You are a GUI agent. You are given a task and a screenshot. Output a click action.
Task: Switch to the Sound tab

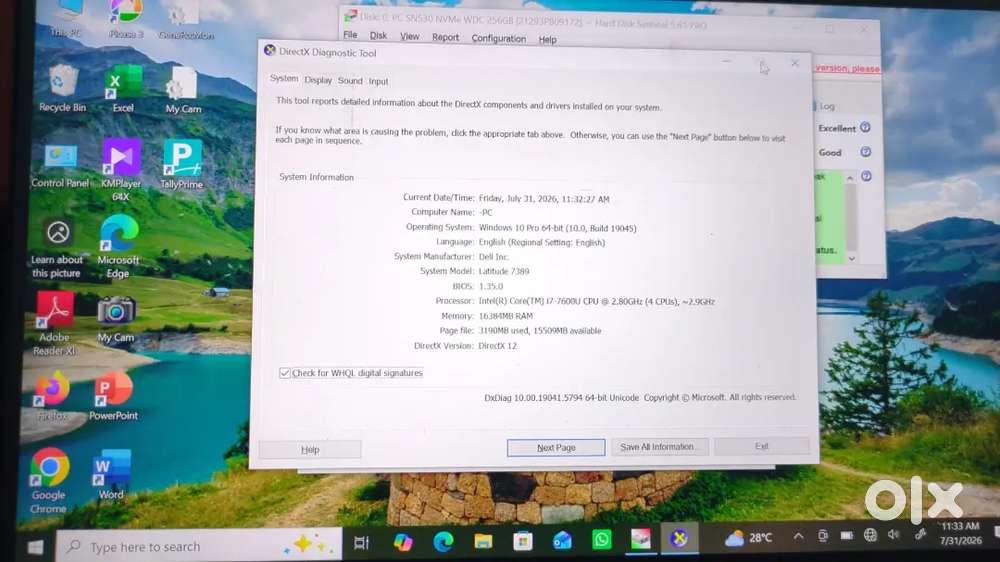[x=350, y=81]
